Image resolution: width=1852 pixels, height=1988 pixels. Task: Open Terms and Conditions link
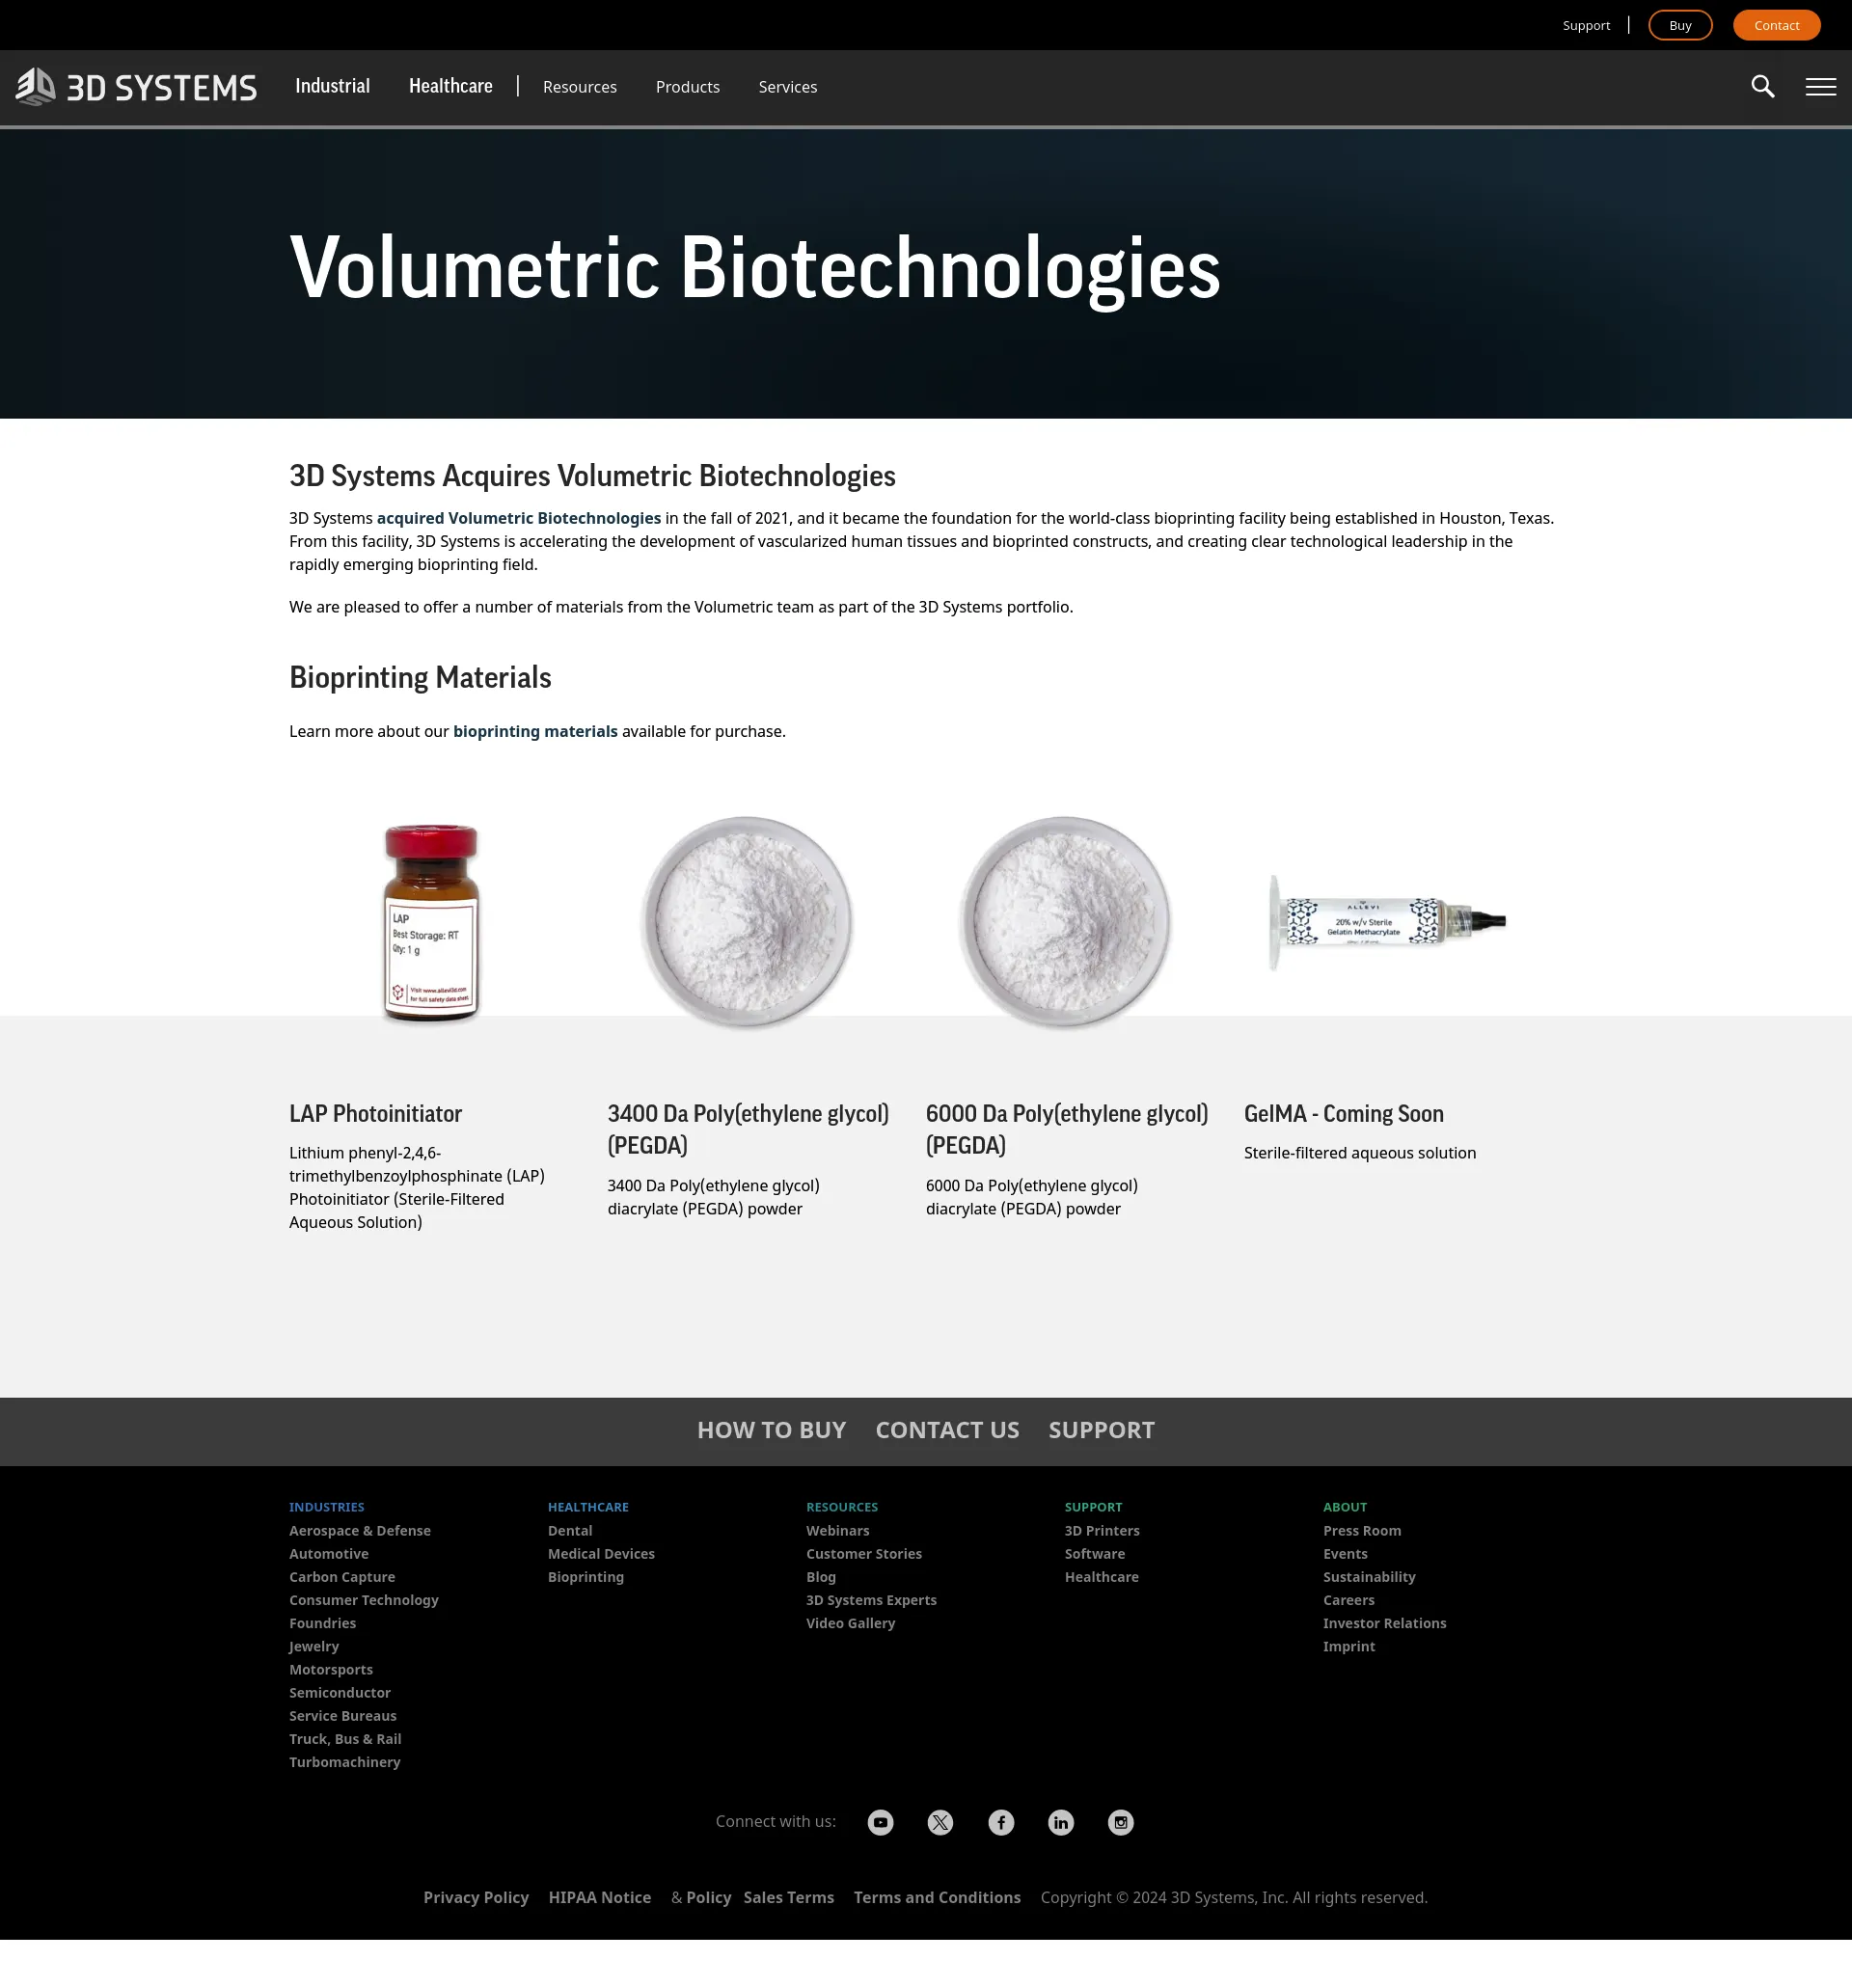[x=937, y=1898]
